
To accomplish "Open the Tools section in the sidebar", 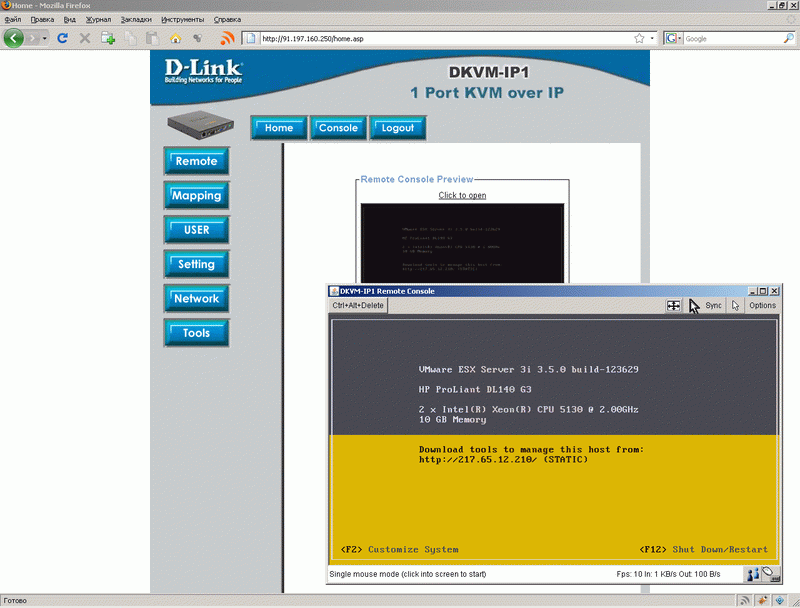I will coord(196,333).
